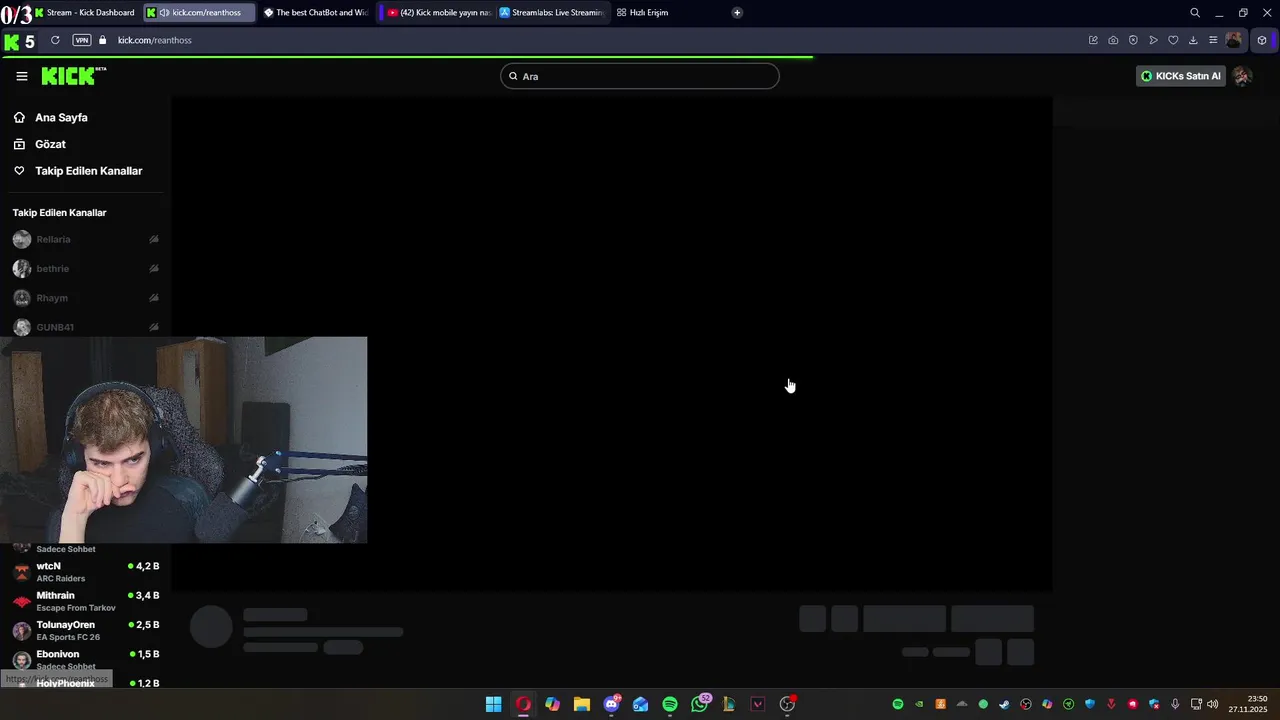Go to Ana Sayfa
The image size is (1280, 720).
61,117
